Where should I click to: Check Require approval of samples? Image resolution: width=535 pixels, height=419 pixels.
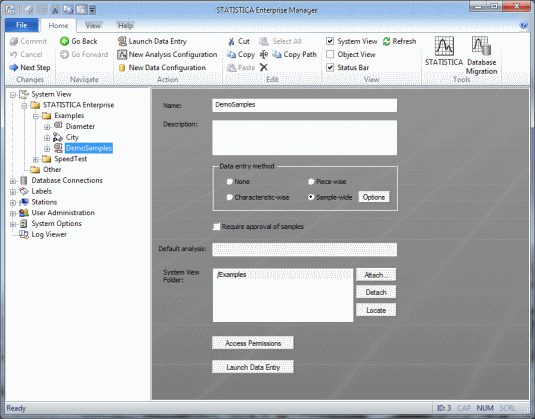pos(216,227)
